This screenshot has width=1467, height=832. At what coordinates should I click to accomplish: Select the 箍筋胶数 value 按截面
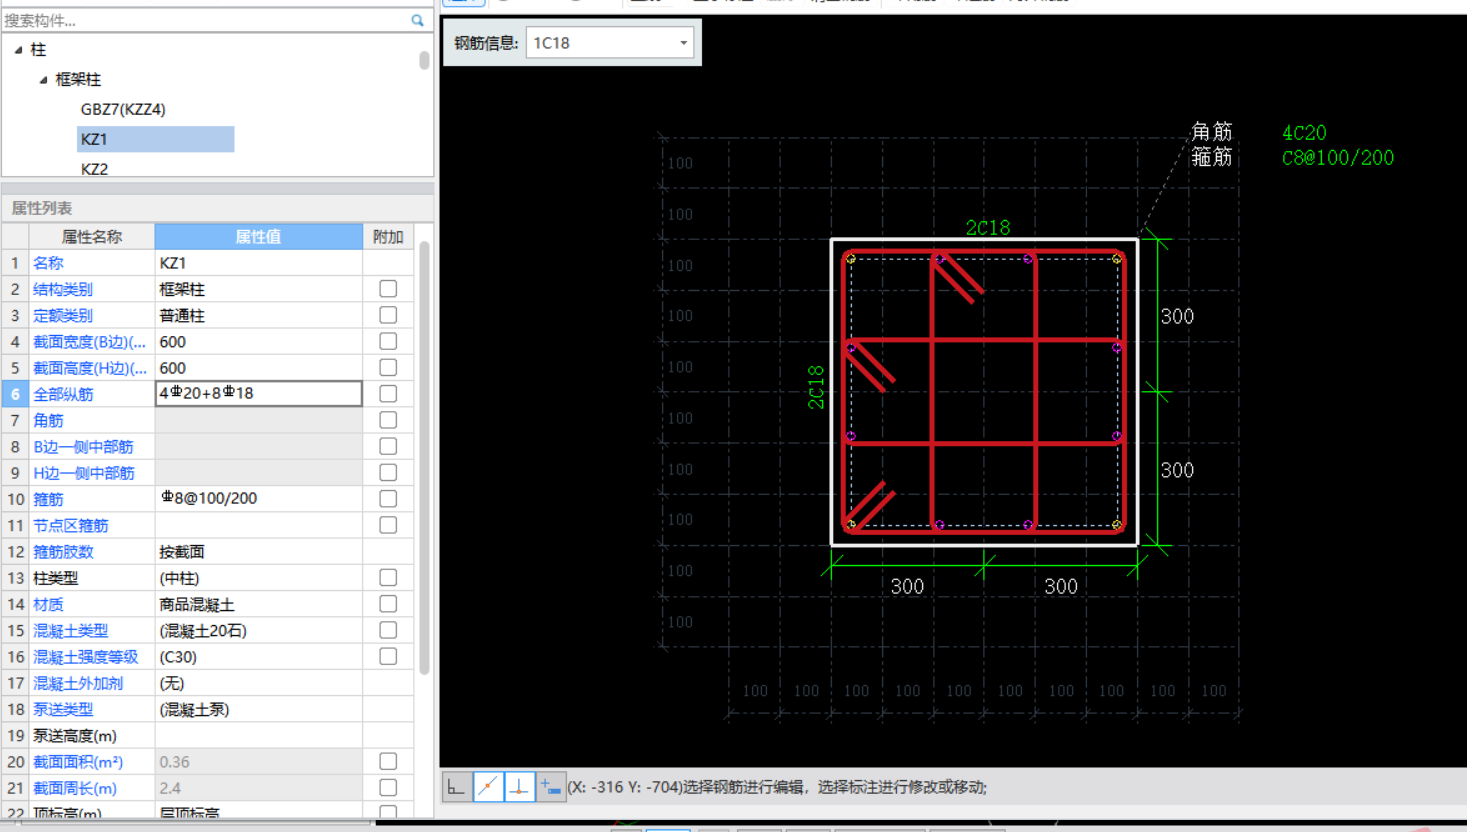click(x=259, y=551)
